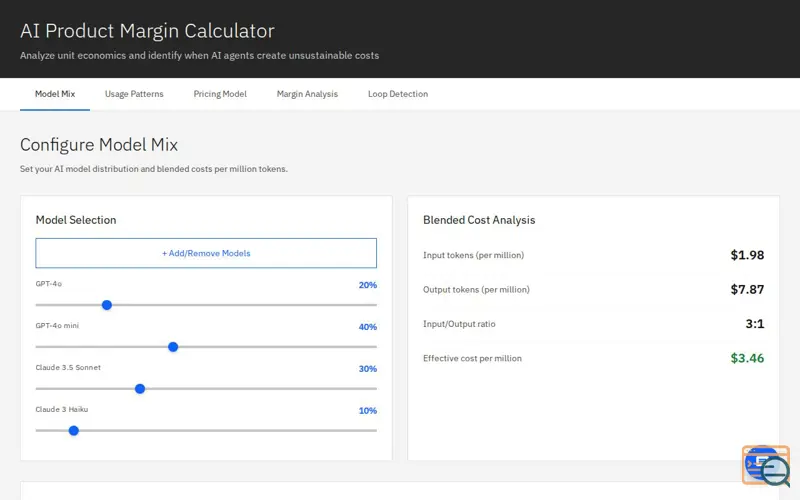Click the Claude 3 Haiku 10% value

[x=367, y=411]
